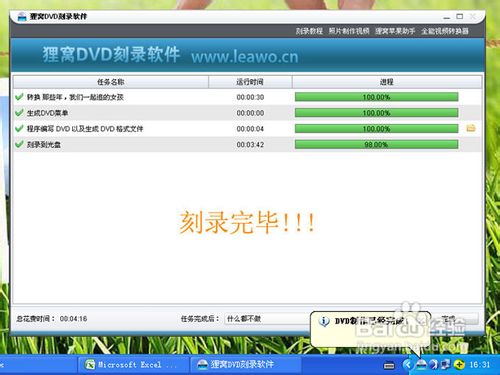Viewport: 500px width, 375px height.
Task: Click total elapsed time 00:04:16
Action: tap(73, 319)
